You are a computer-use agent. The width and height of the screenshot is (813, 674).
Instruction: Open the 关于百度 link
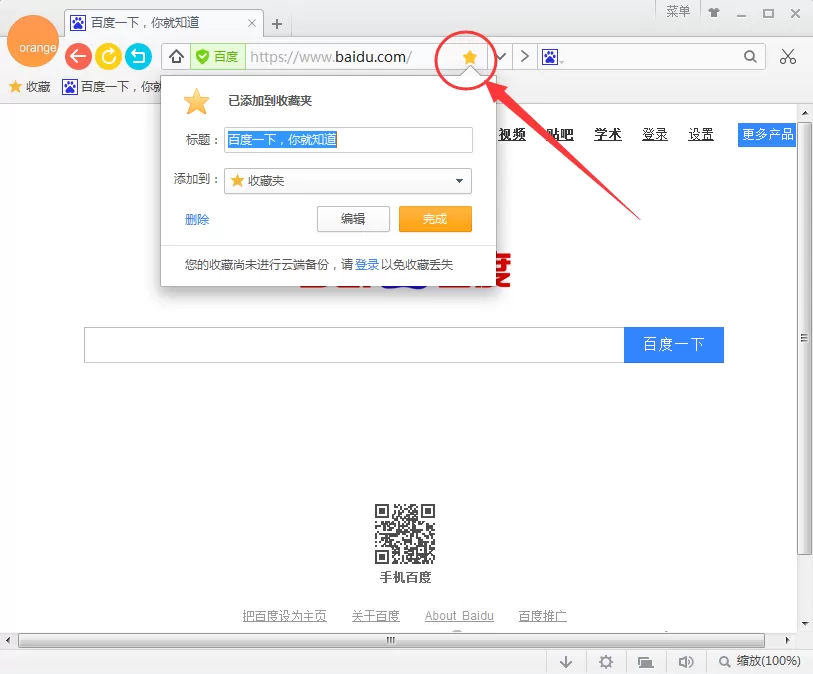(x=375, y=616)
